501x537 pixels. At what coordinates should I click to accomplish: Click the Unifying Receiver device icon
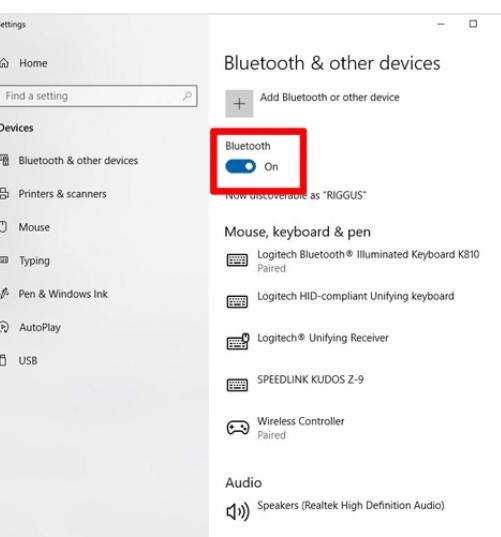[238, 341]
